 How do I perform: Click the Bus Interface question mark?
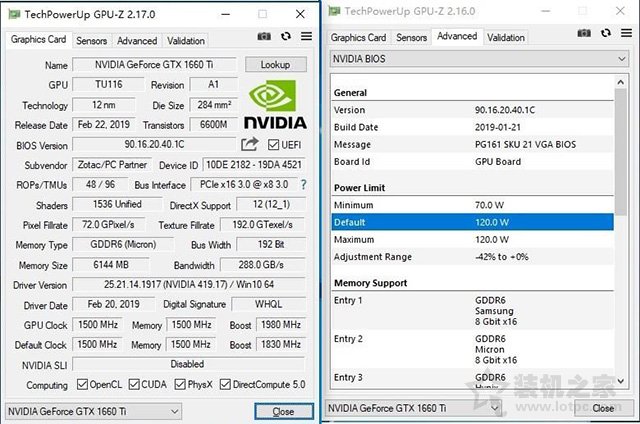(x=303, y=184)
